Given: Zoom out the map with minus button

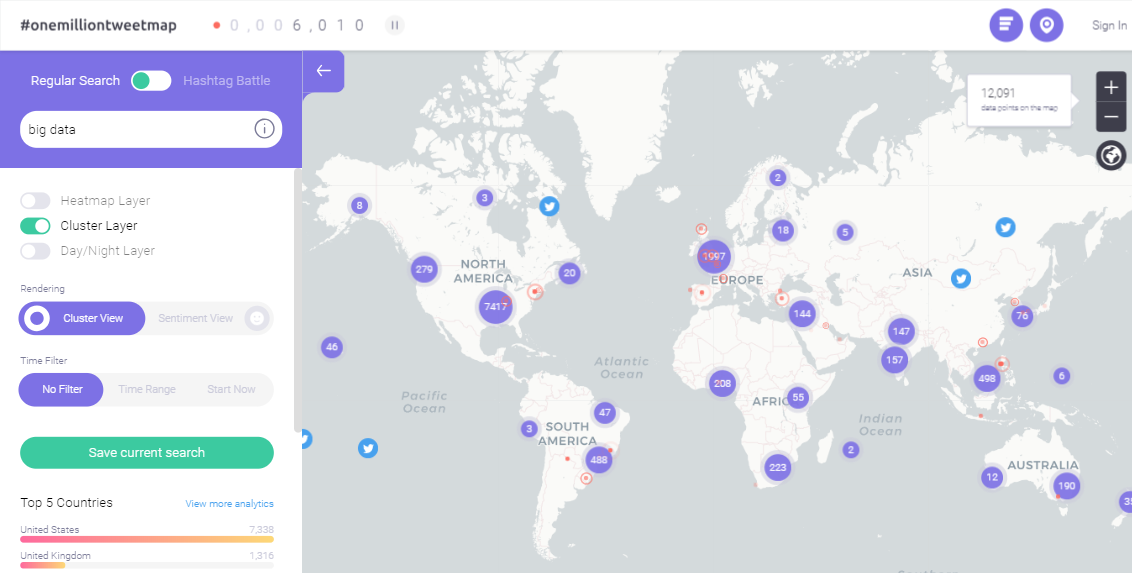Looking at the screenshot, I should [1111, 117].
